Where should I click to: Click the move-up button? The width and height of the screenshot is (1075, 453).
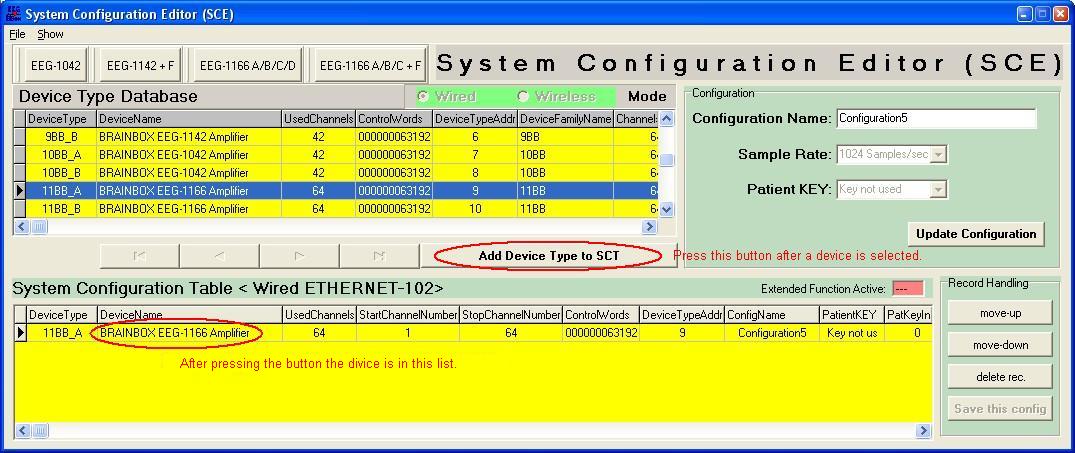coord(1000,313)
